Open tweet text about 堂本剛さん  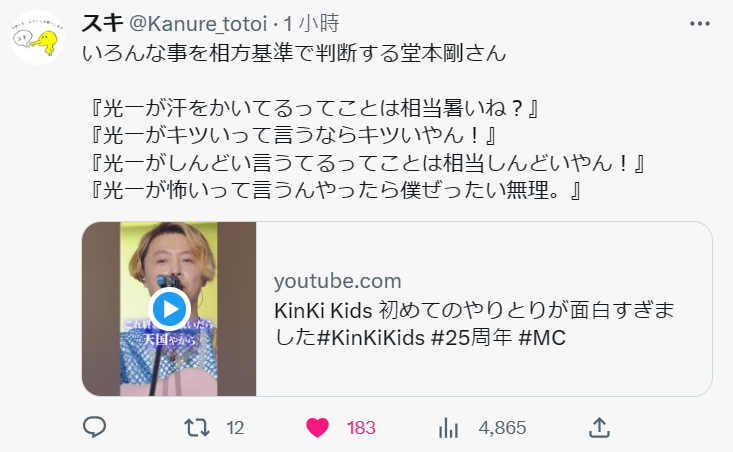(x=294, y=53)
